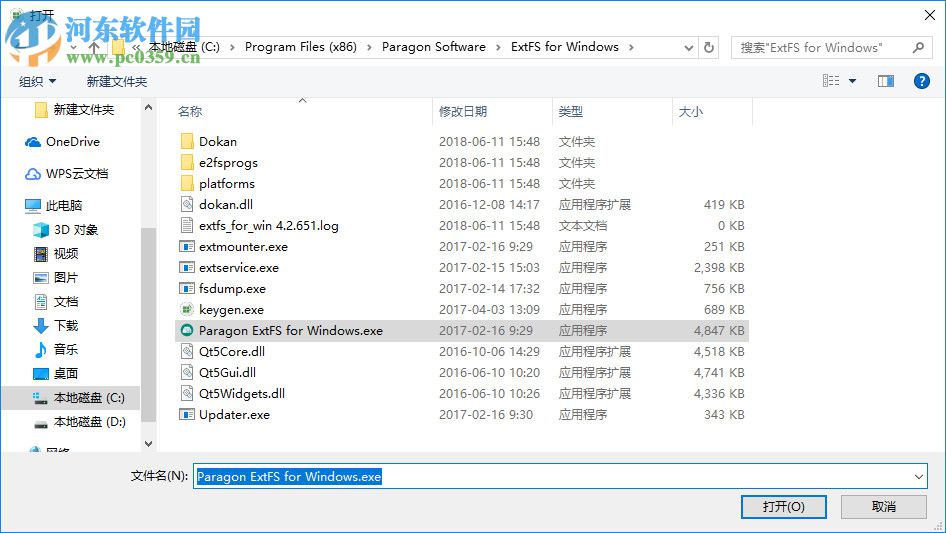Open 新建文件夹 in the sidebar
The image size is (946, 533).
click(x=74, y=110)
